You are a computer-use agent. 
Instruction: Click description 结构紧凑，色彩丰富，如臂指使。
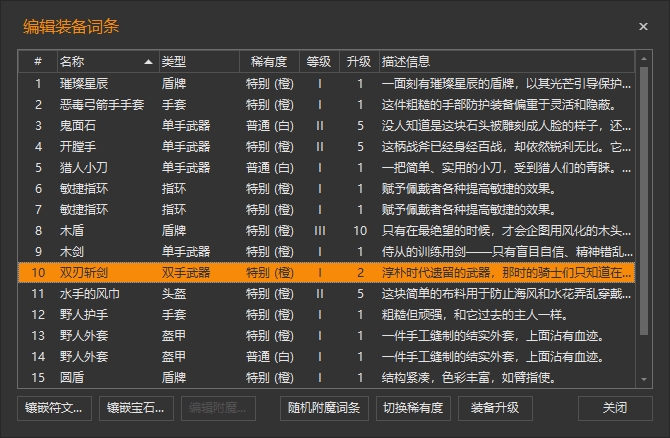tap(469, 377)
